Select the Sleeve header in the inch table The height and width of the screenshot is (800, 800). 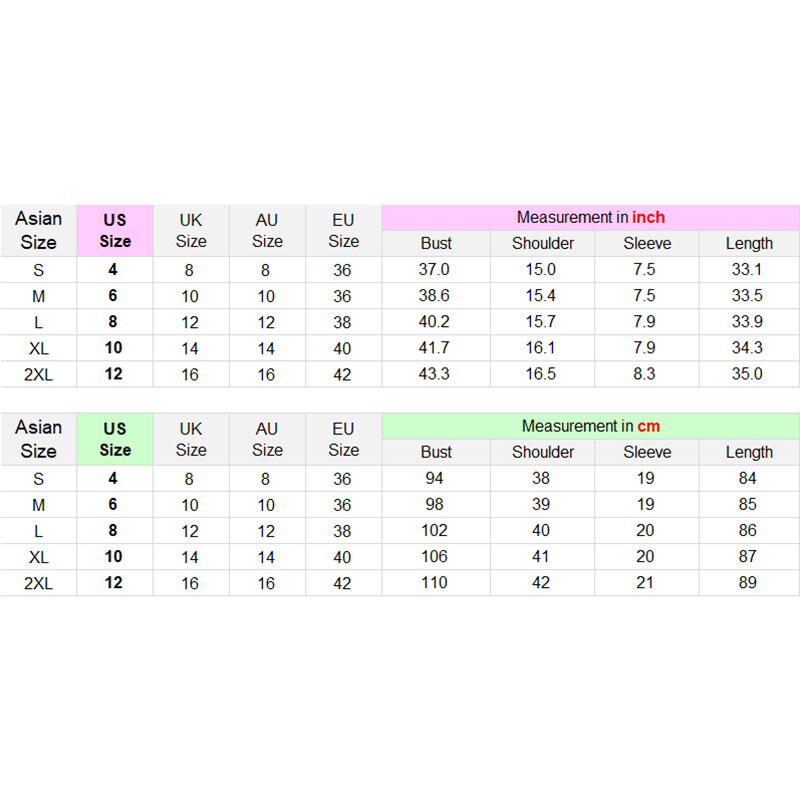pyautogui.click(x=647, y=243)
